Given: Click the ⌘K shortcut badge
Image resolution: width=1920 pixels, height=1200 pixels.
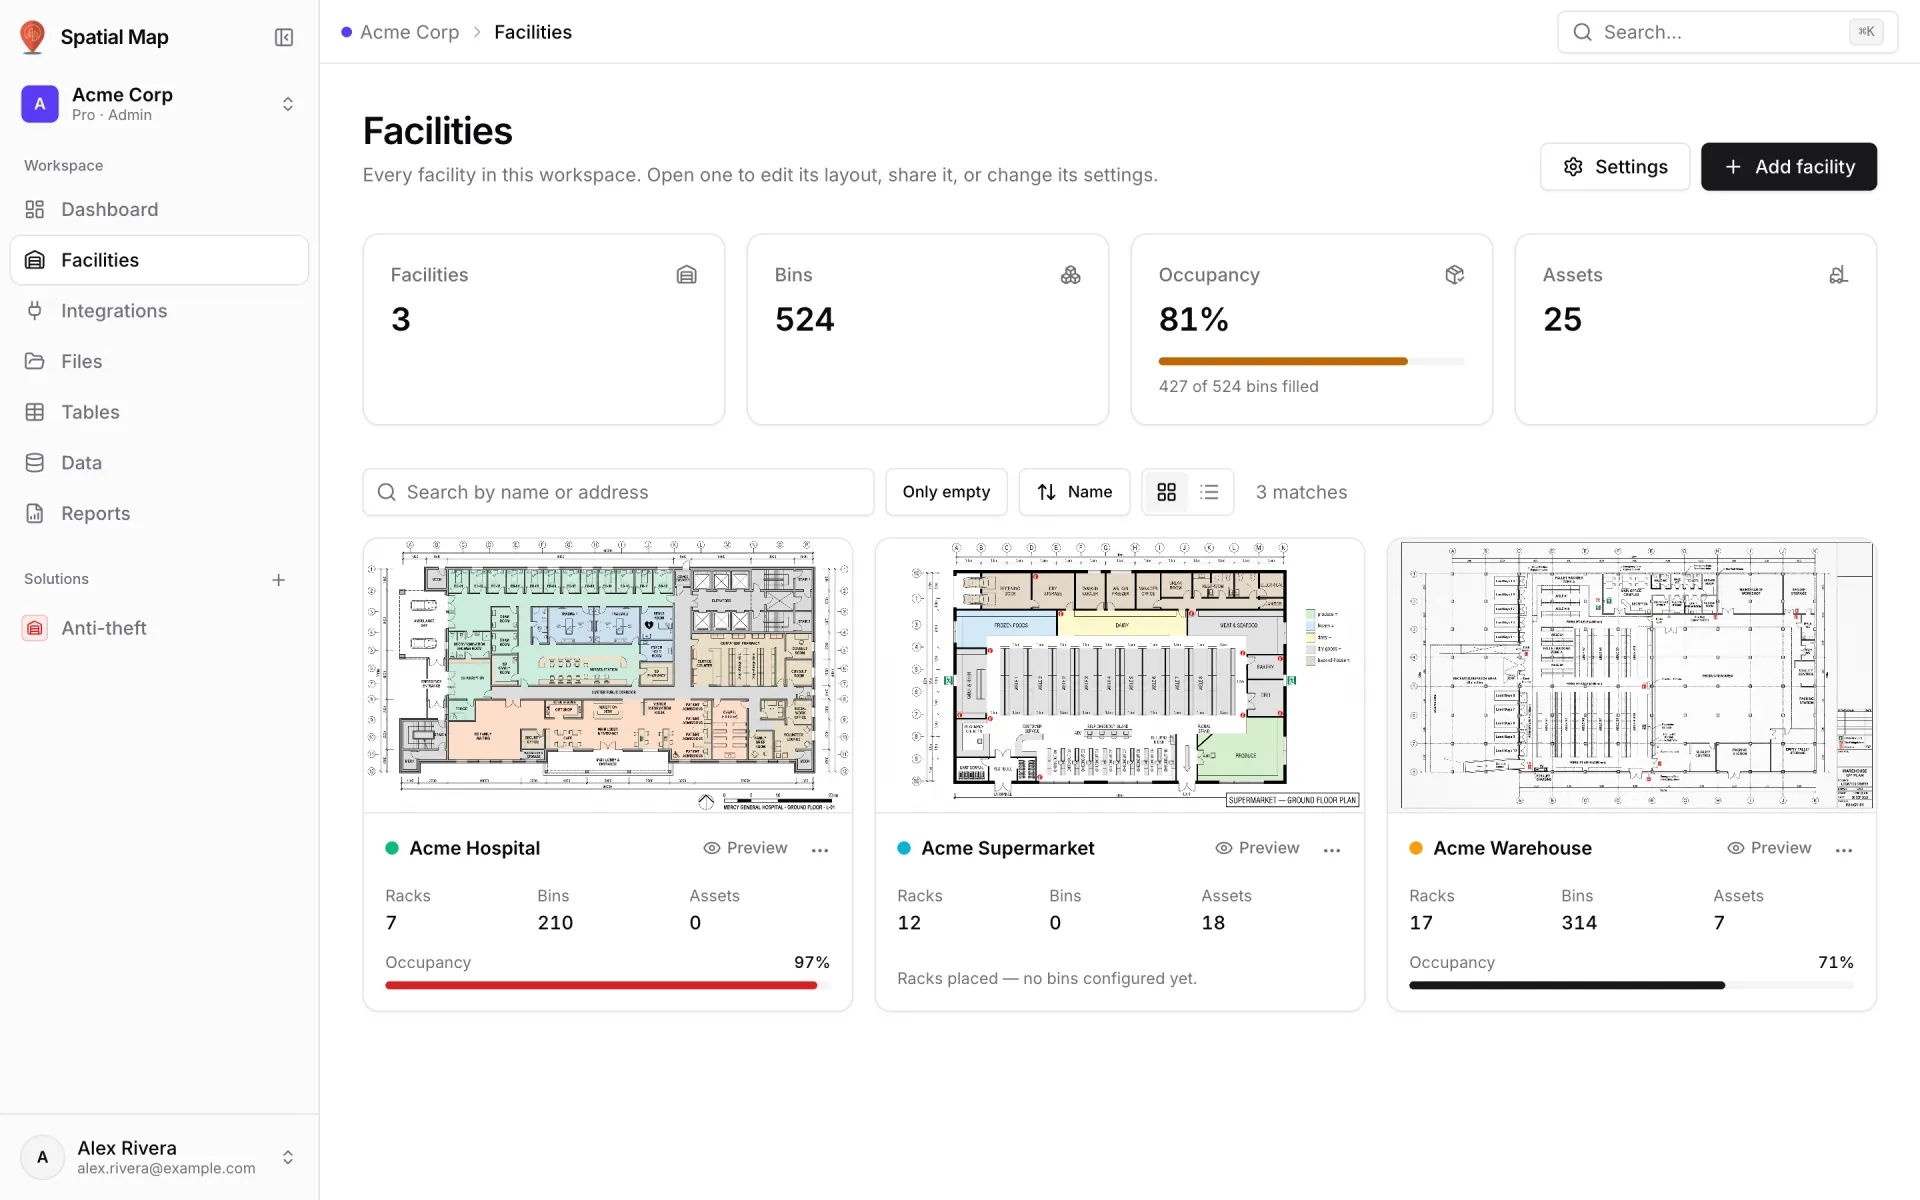Looking at the screenshot, I should tap(1866, 32).
